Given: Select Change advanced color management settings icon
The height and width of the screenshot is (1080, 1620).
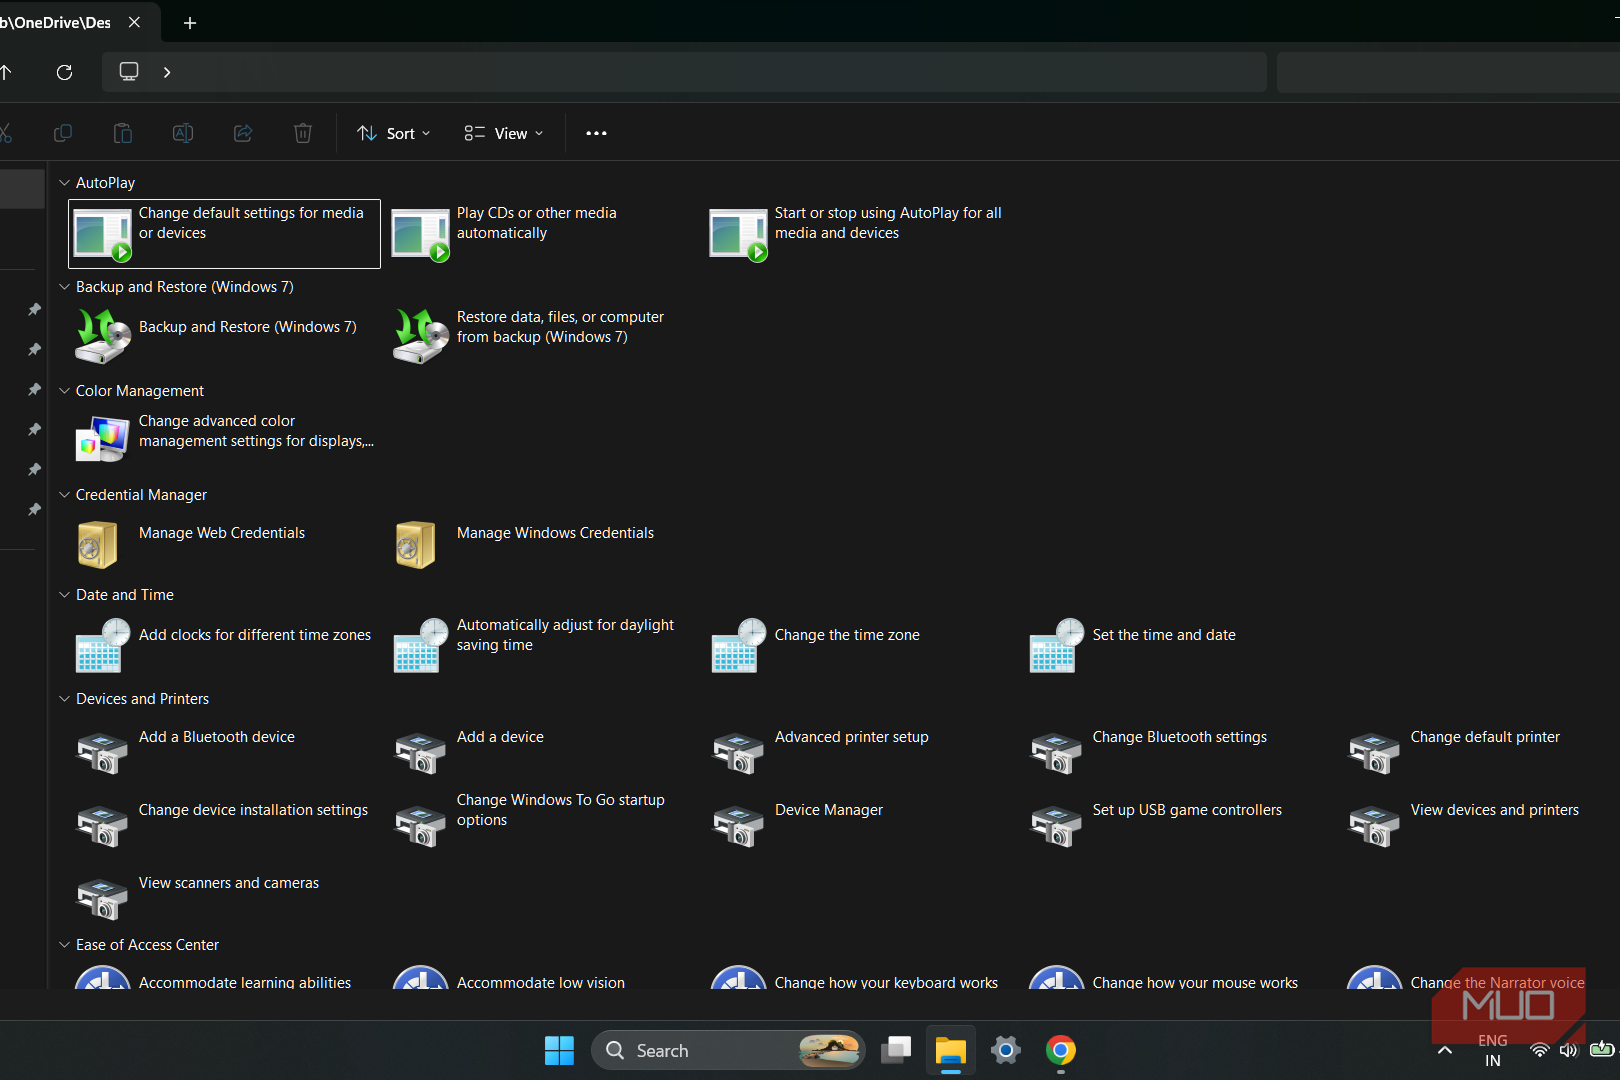Looking at the screenshot, I should pyautogui.click(x=103, y=440).
